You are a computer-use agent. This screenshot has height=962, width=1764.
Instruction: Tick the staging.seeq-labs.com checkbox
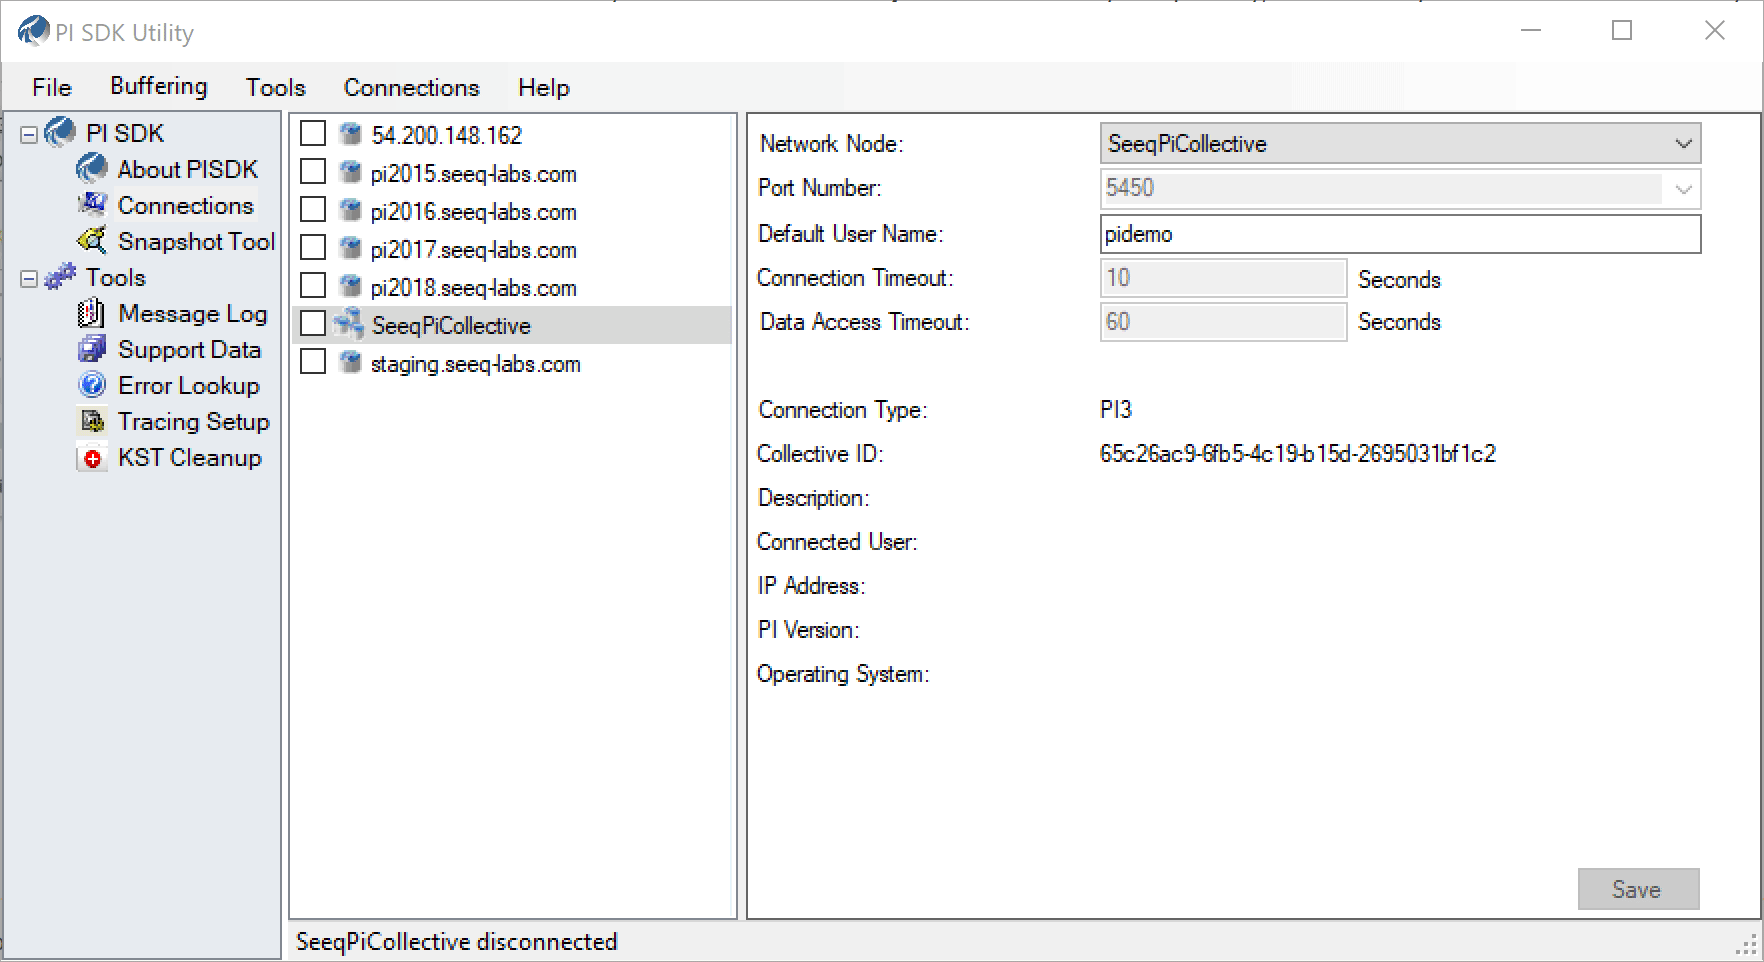coord(313,362)
